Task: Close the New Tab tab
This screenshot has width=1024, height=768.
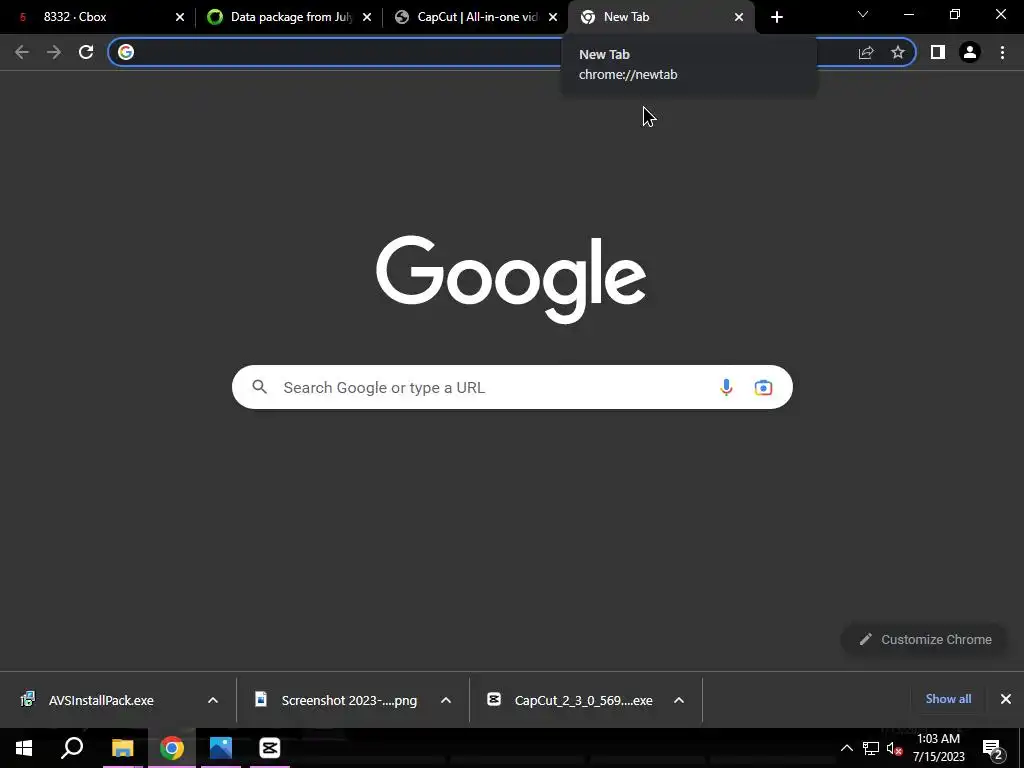Action: pos(739,17)
